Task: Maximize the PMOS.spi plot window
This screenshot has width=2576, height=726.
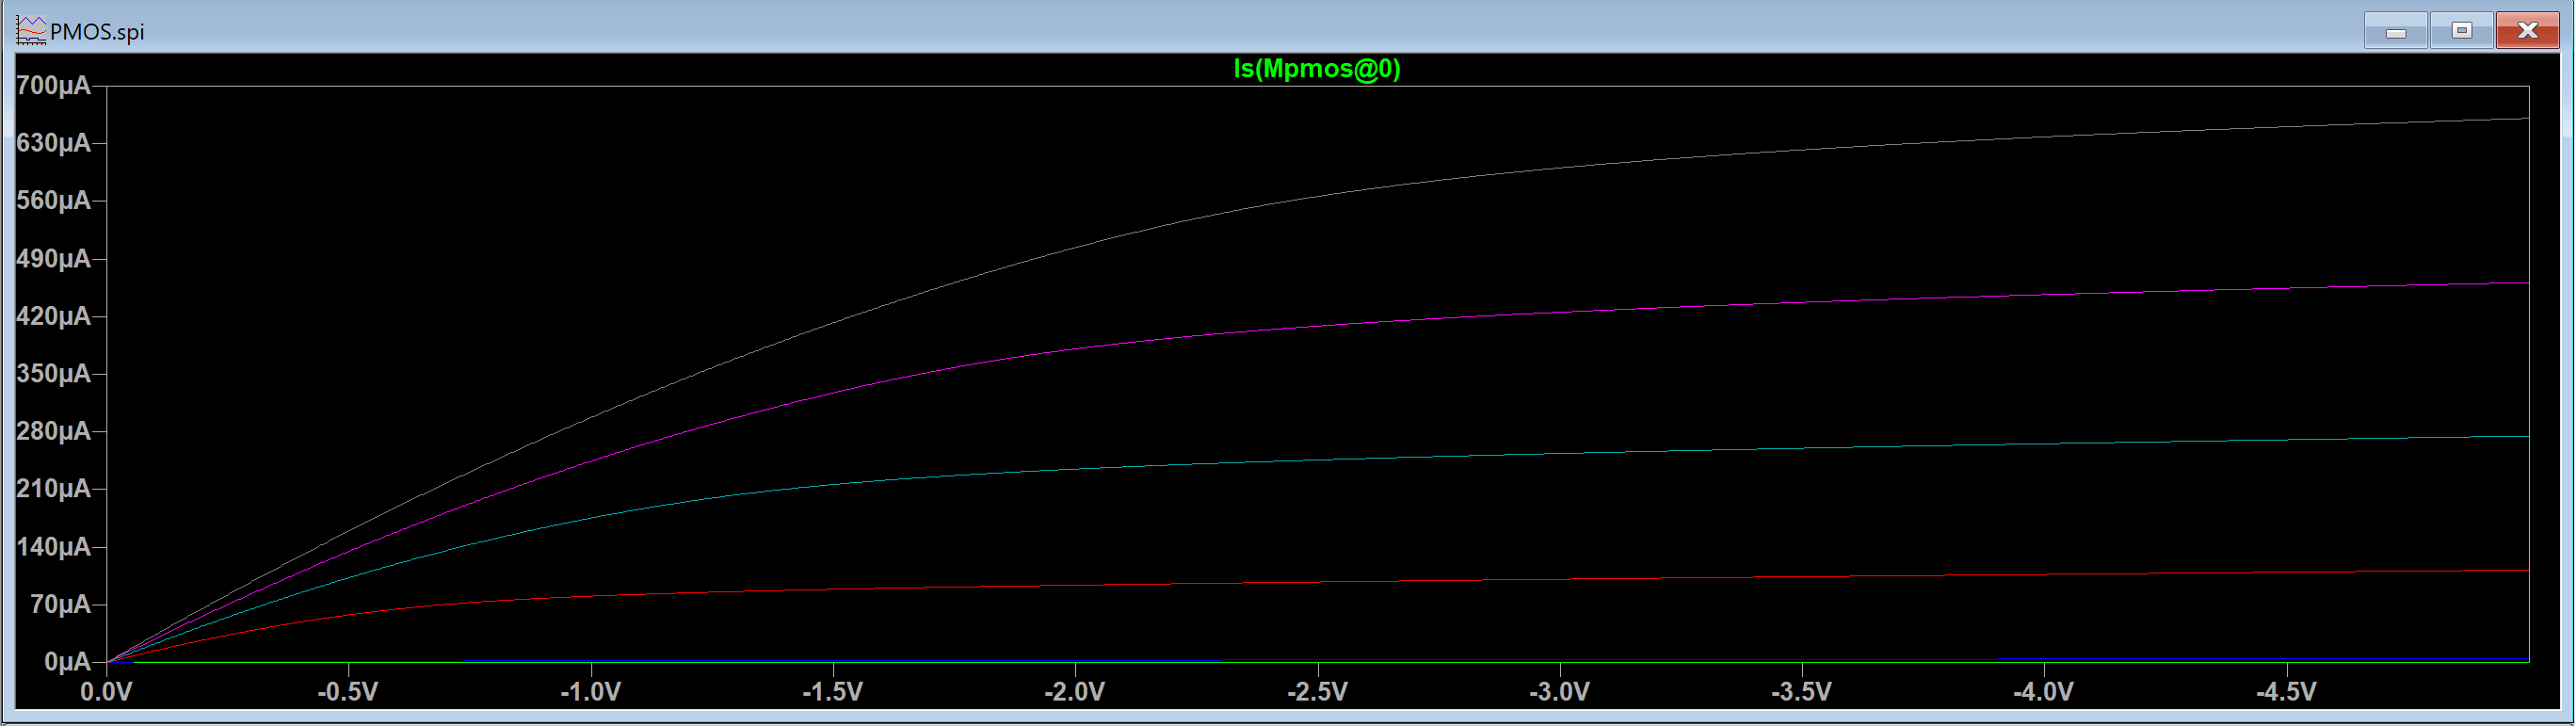Action: 2461,31
